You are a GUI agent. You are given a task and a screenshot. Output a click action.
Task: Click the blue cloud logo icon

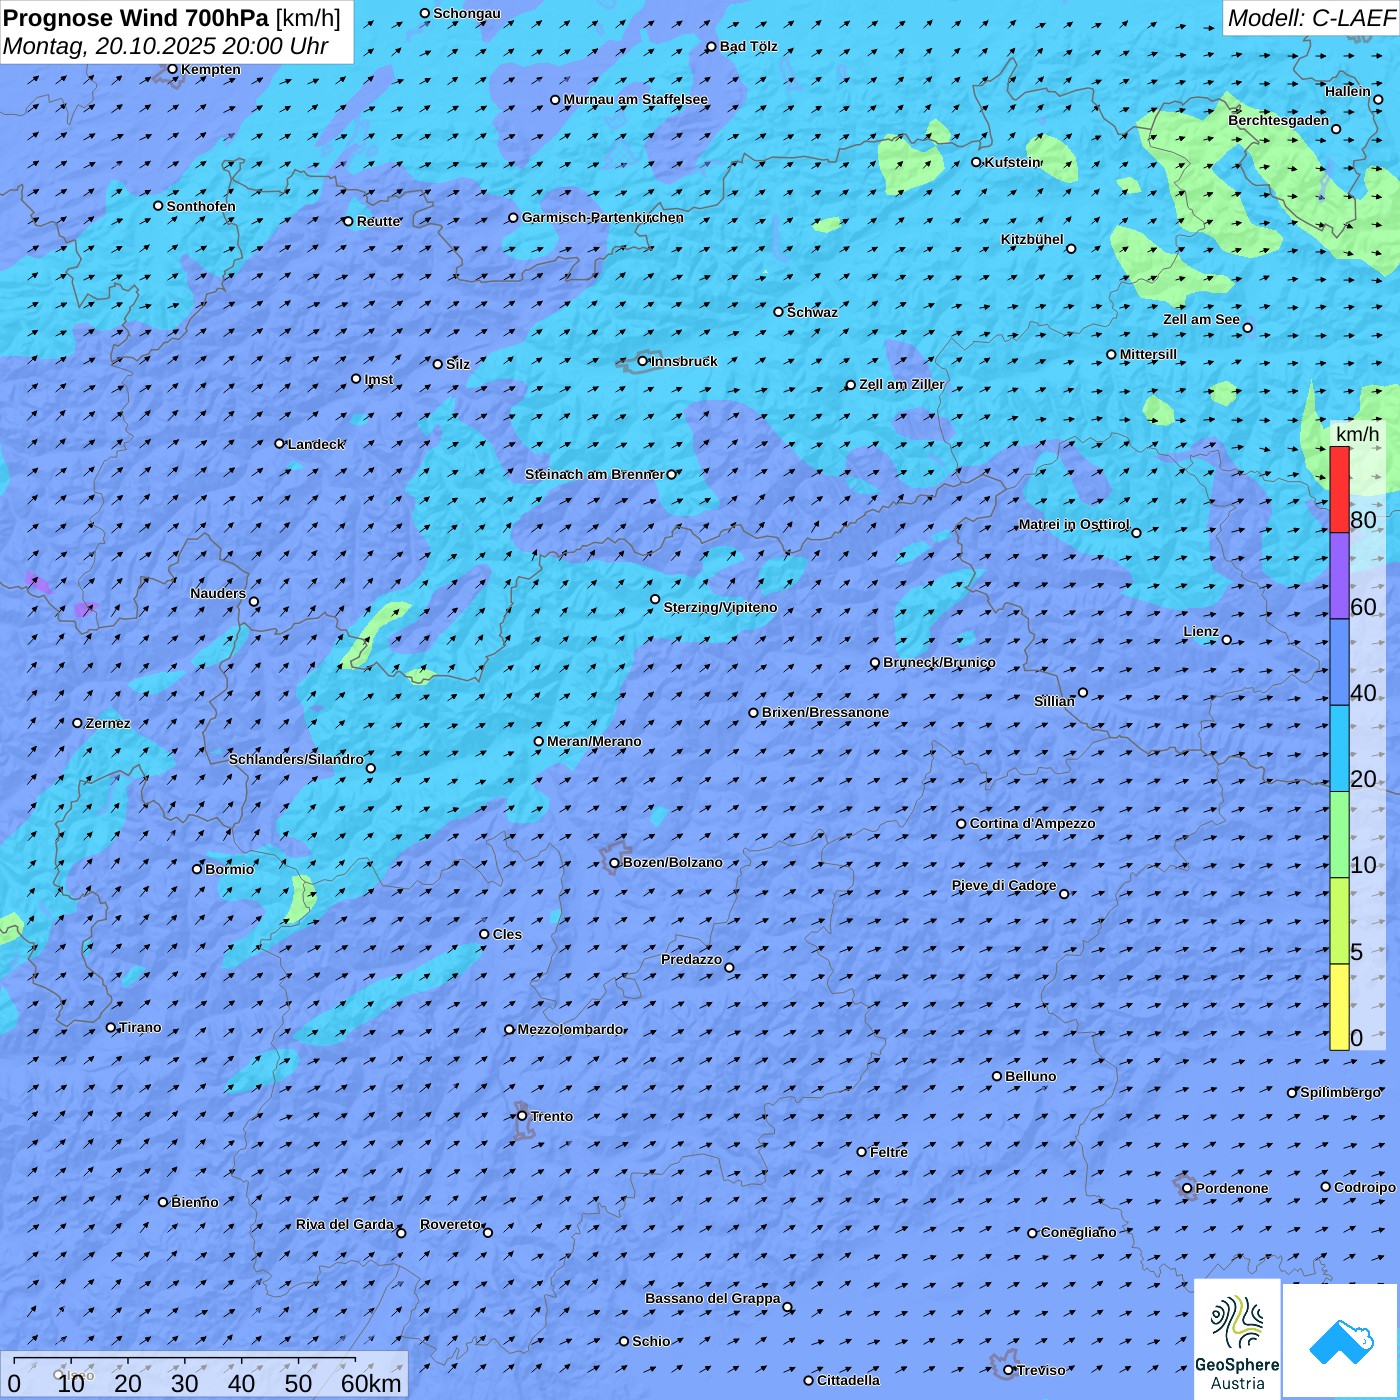click(x=1341, y=1342)
